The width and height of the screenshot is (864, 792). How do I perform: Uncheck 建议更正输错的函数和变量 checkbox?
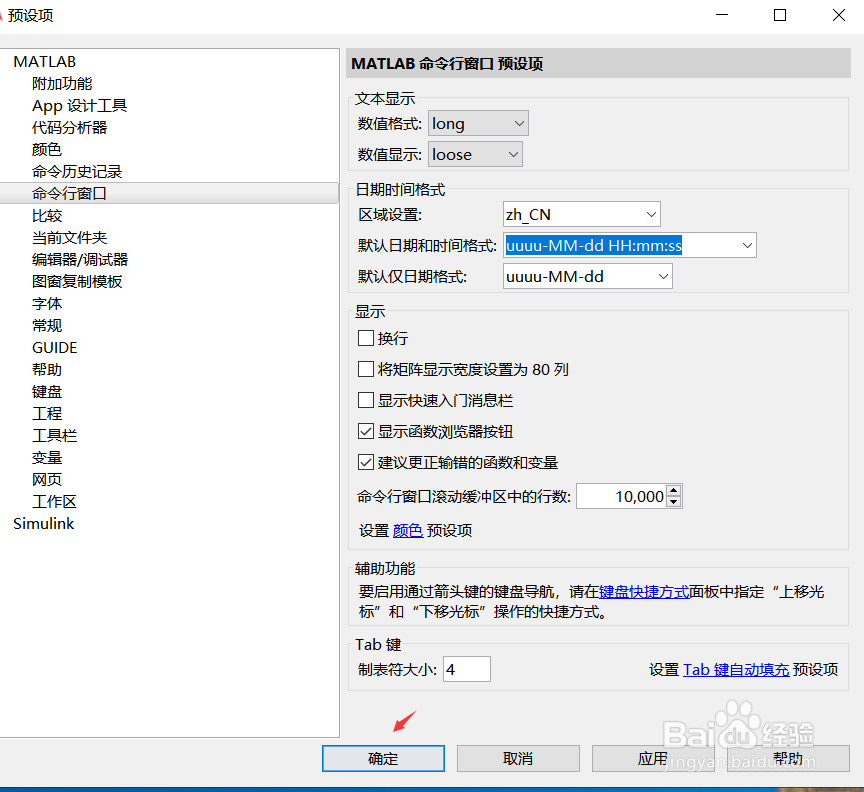[x=366, y=462]
